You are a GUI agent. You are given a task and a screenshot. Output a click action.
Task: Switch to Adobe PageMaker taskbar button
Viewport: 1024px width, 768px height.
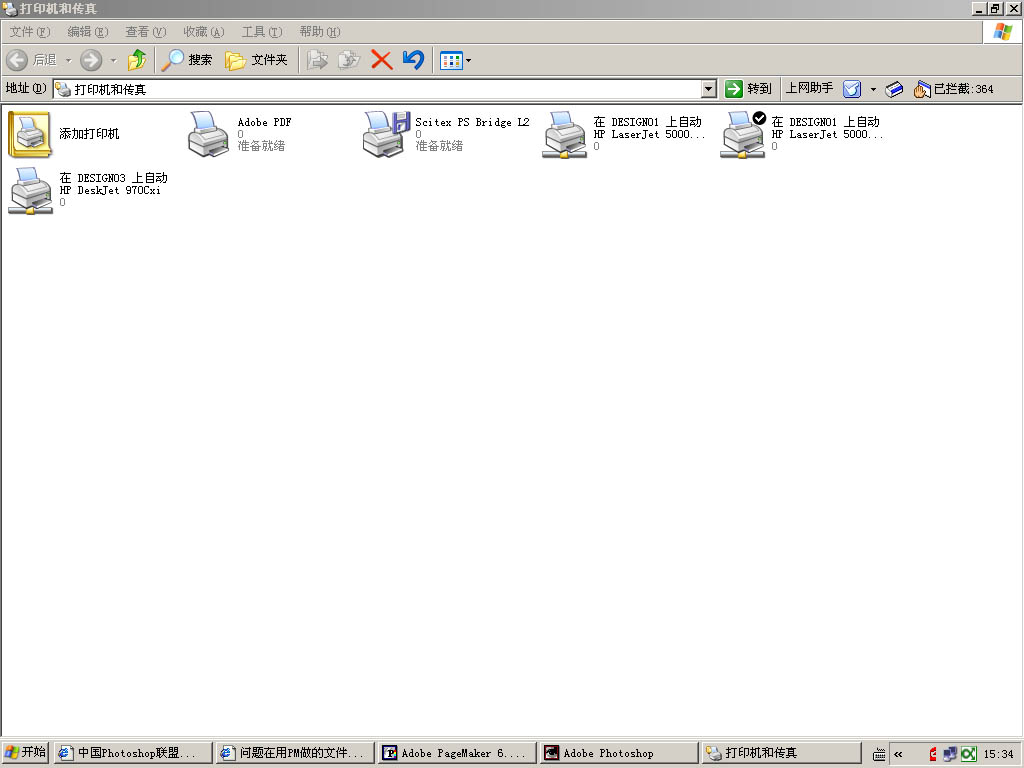[x=457, y=753]
